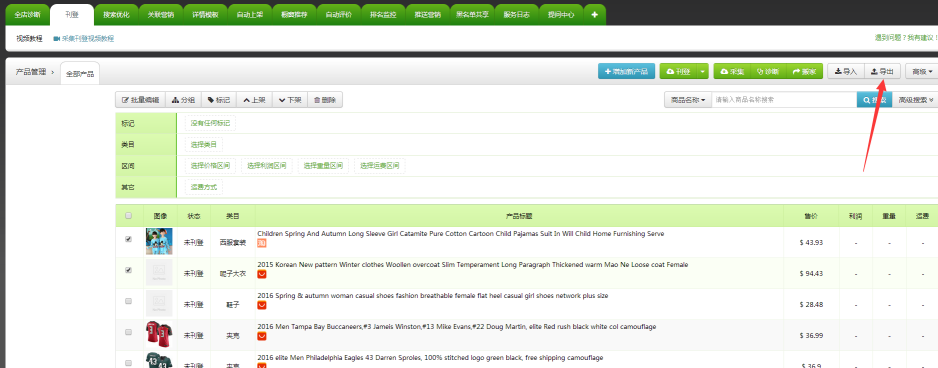This screenshot has width=938, height=368.
Task: Click the 选择利润区间 profit range filter
Action: click(267, 166)
